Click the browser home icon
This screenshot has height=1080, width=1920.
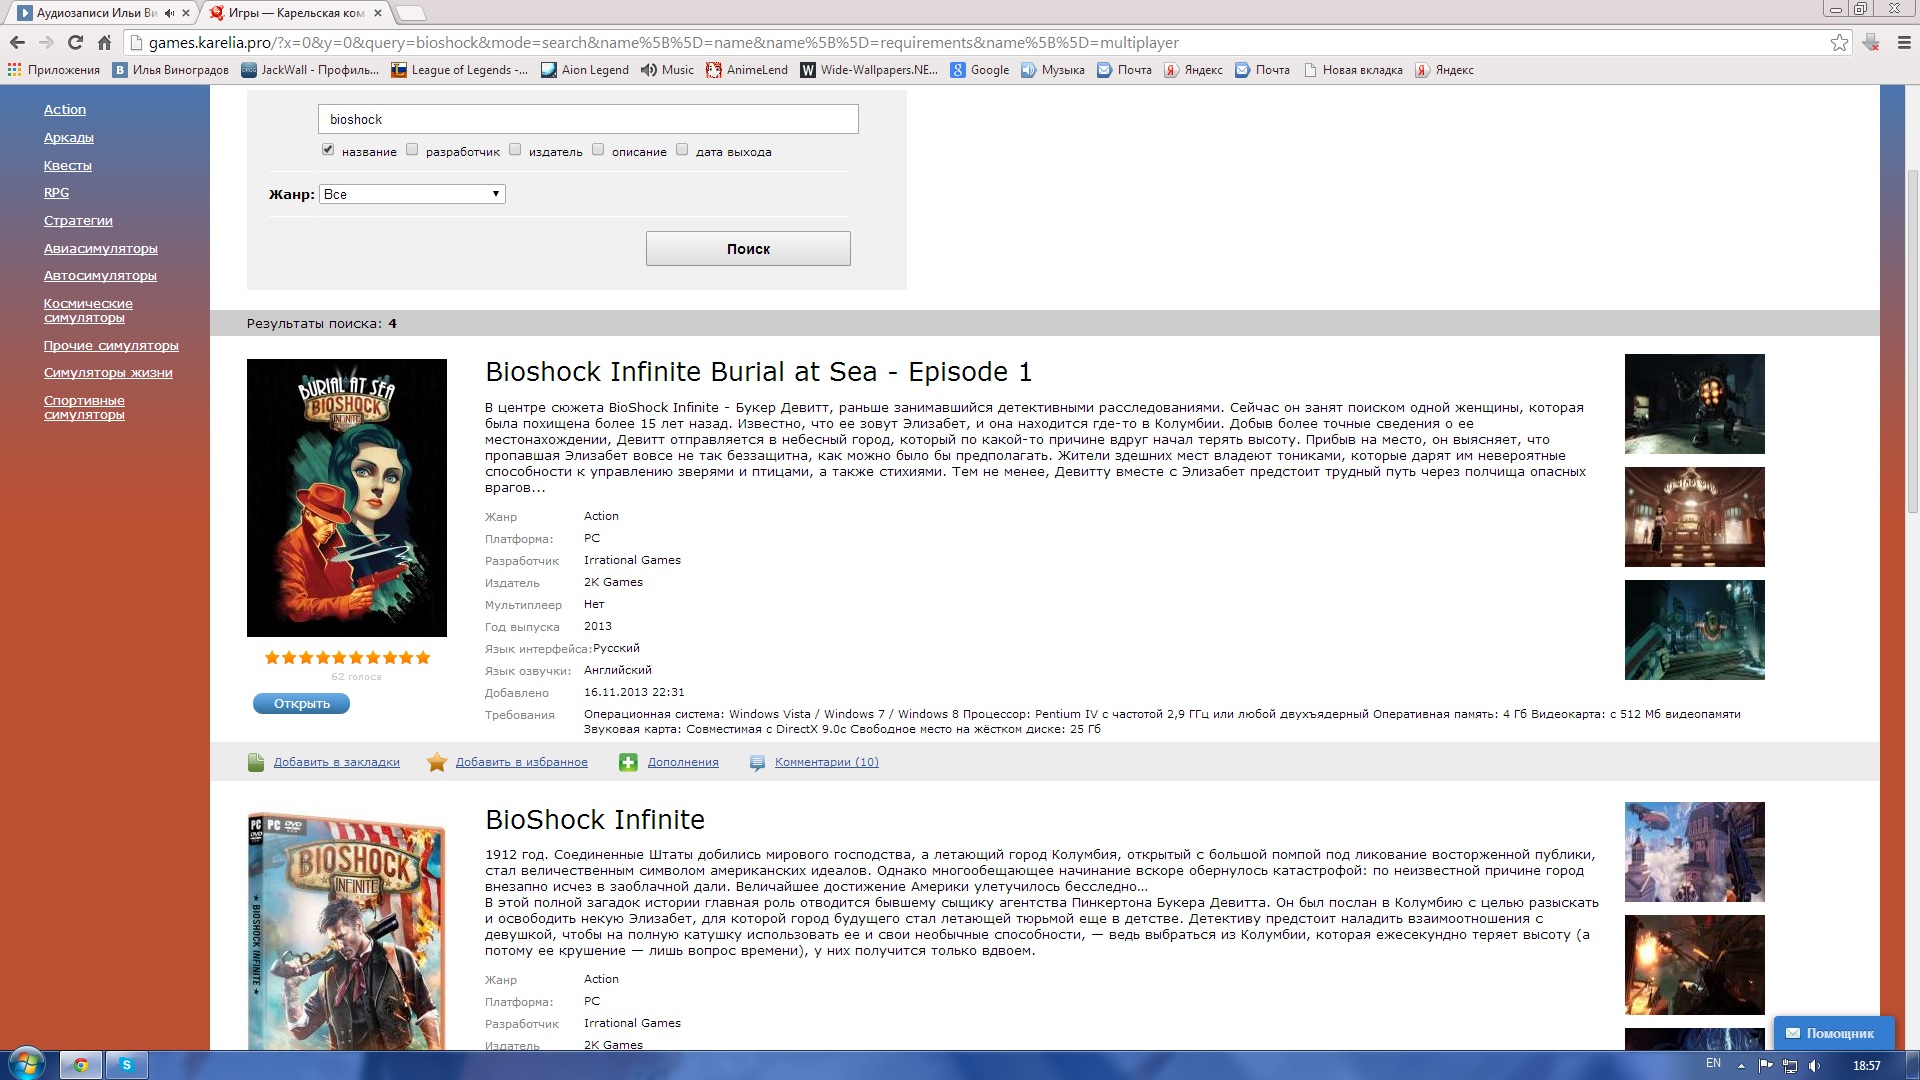(x=104, y=42)
